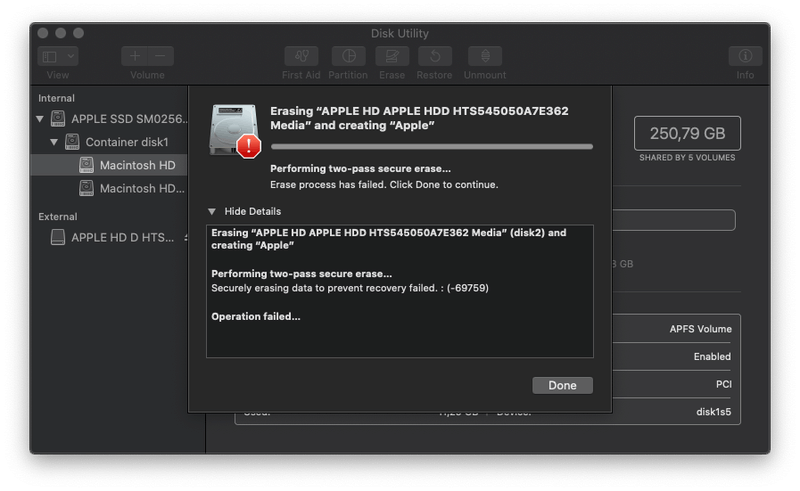
Task: Click the 'PCI' connection value
Action: [723, 384]
